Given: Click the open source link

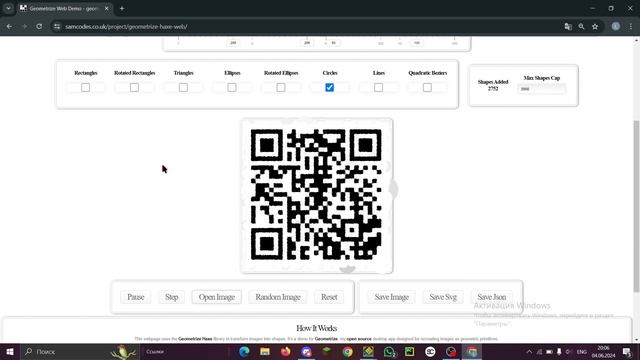Looking at the screenshot, I should coord(359,339).
